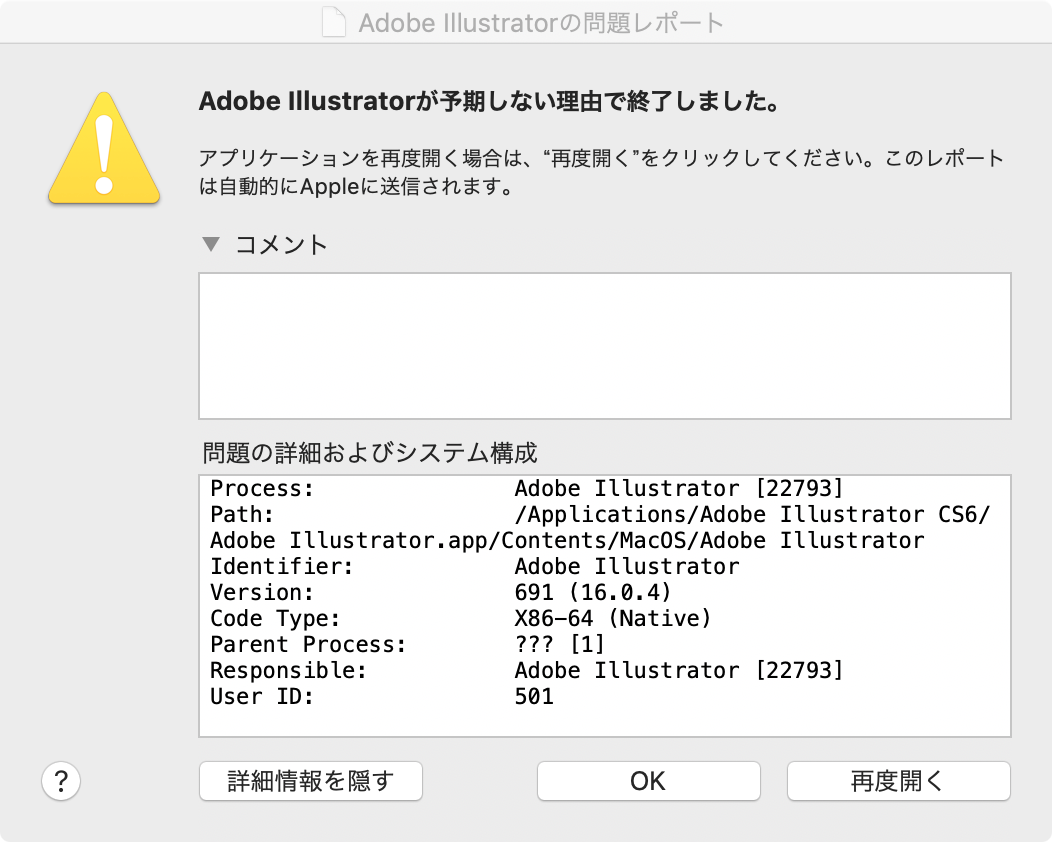Click the 再度開く button

coord(898,781)
